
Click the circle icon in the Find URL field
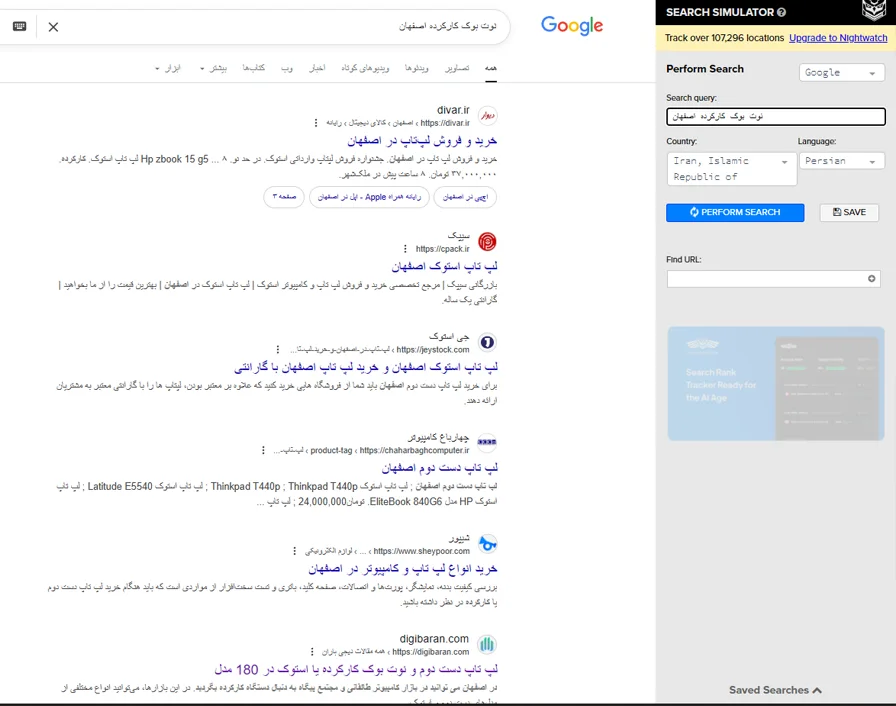pos(871,279)
